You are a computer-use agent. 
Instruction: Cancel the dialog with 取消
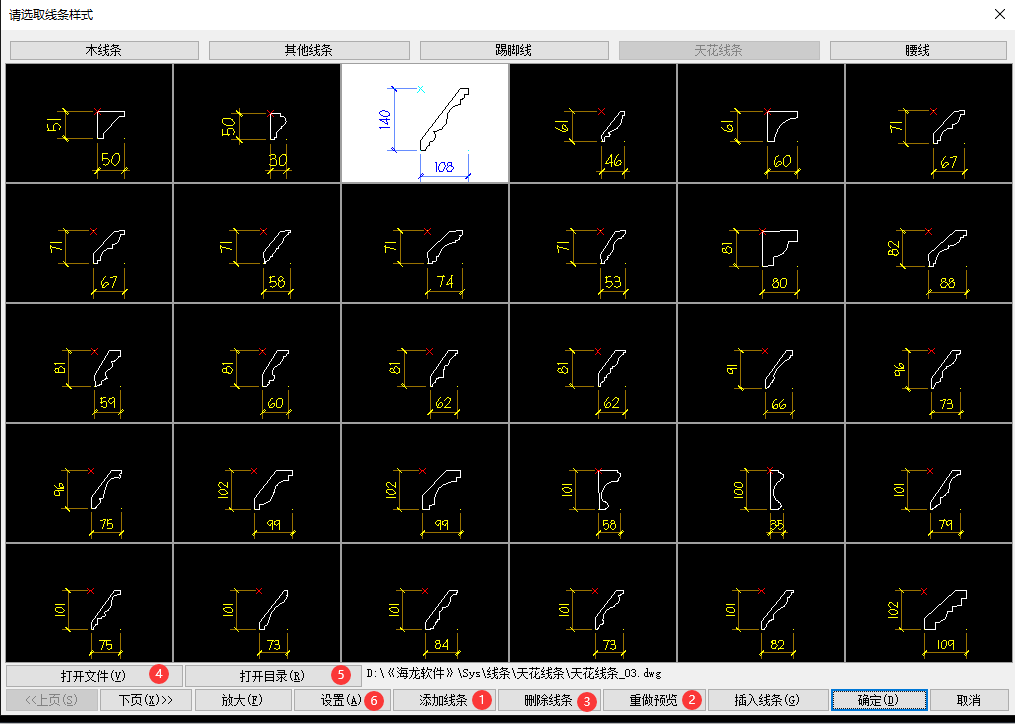point(968,700)
